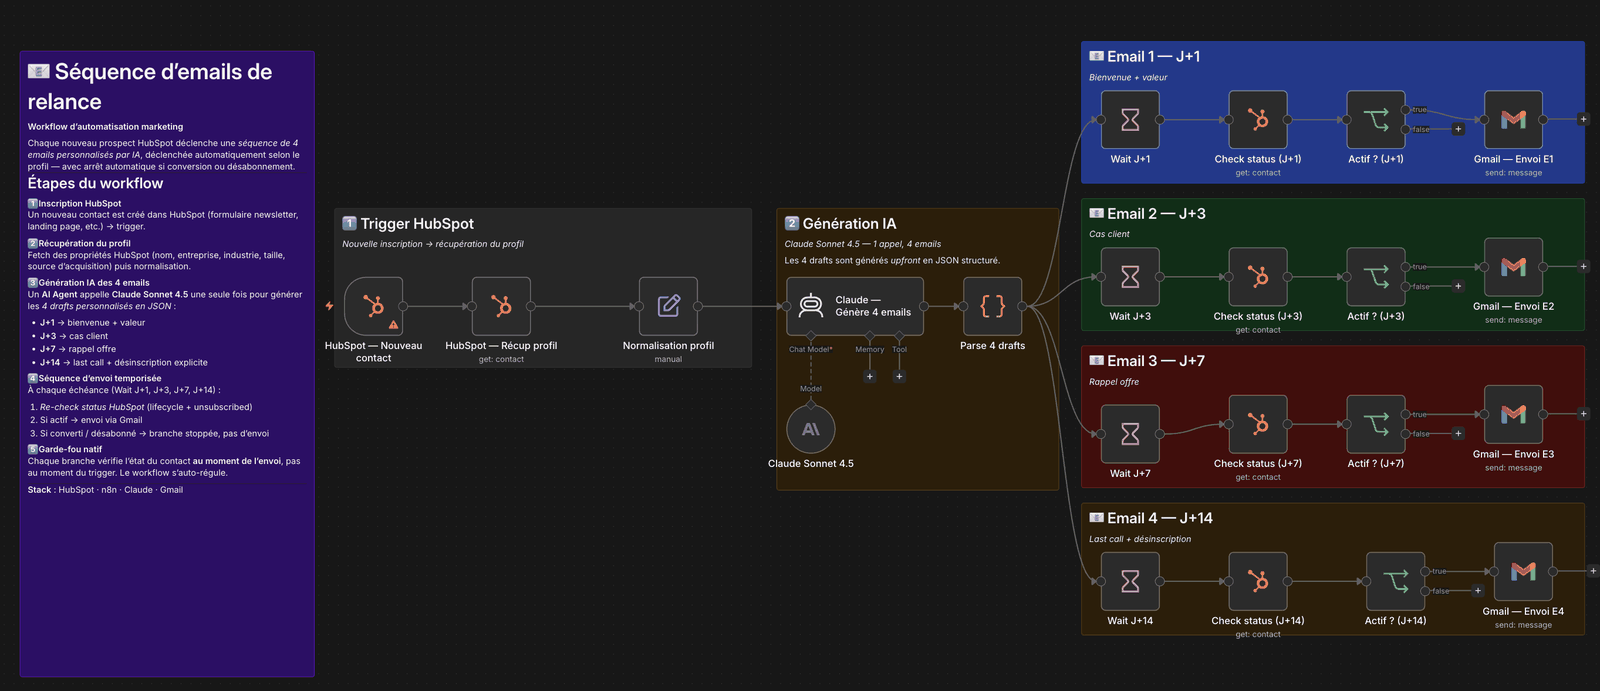Select the Claude Sonnet 4.5 model node
The width and height of the screenshot is (1600, 691).
810,429
